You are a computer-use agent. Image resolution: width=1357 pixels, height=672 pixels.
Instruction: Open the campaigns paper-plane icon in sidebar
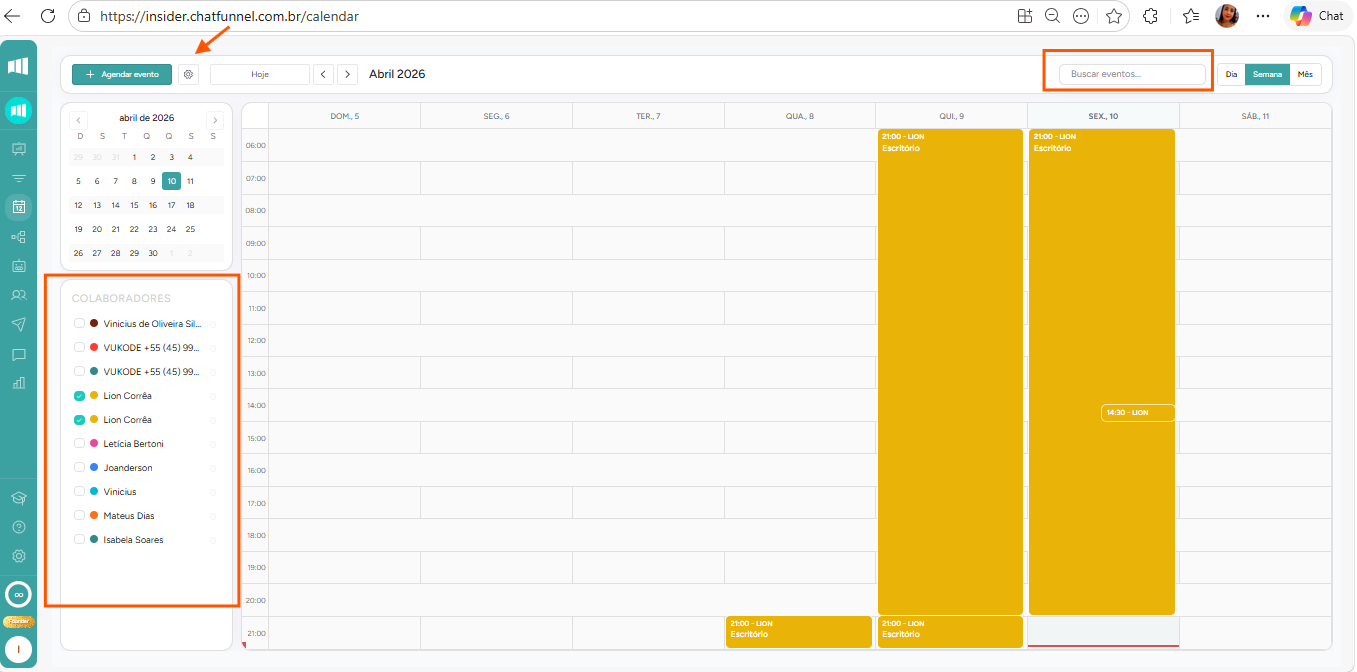click(18, 324)
